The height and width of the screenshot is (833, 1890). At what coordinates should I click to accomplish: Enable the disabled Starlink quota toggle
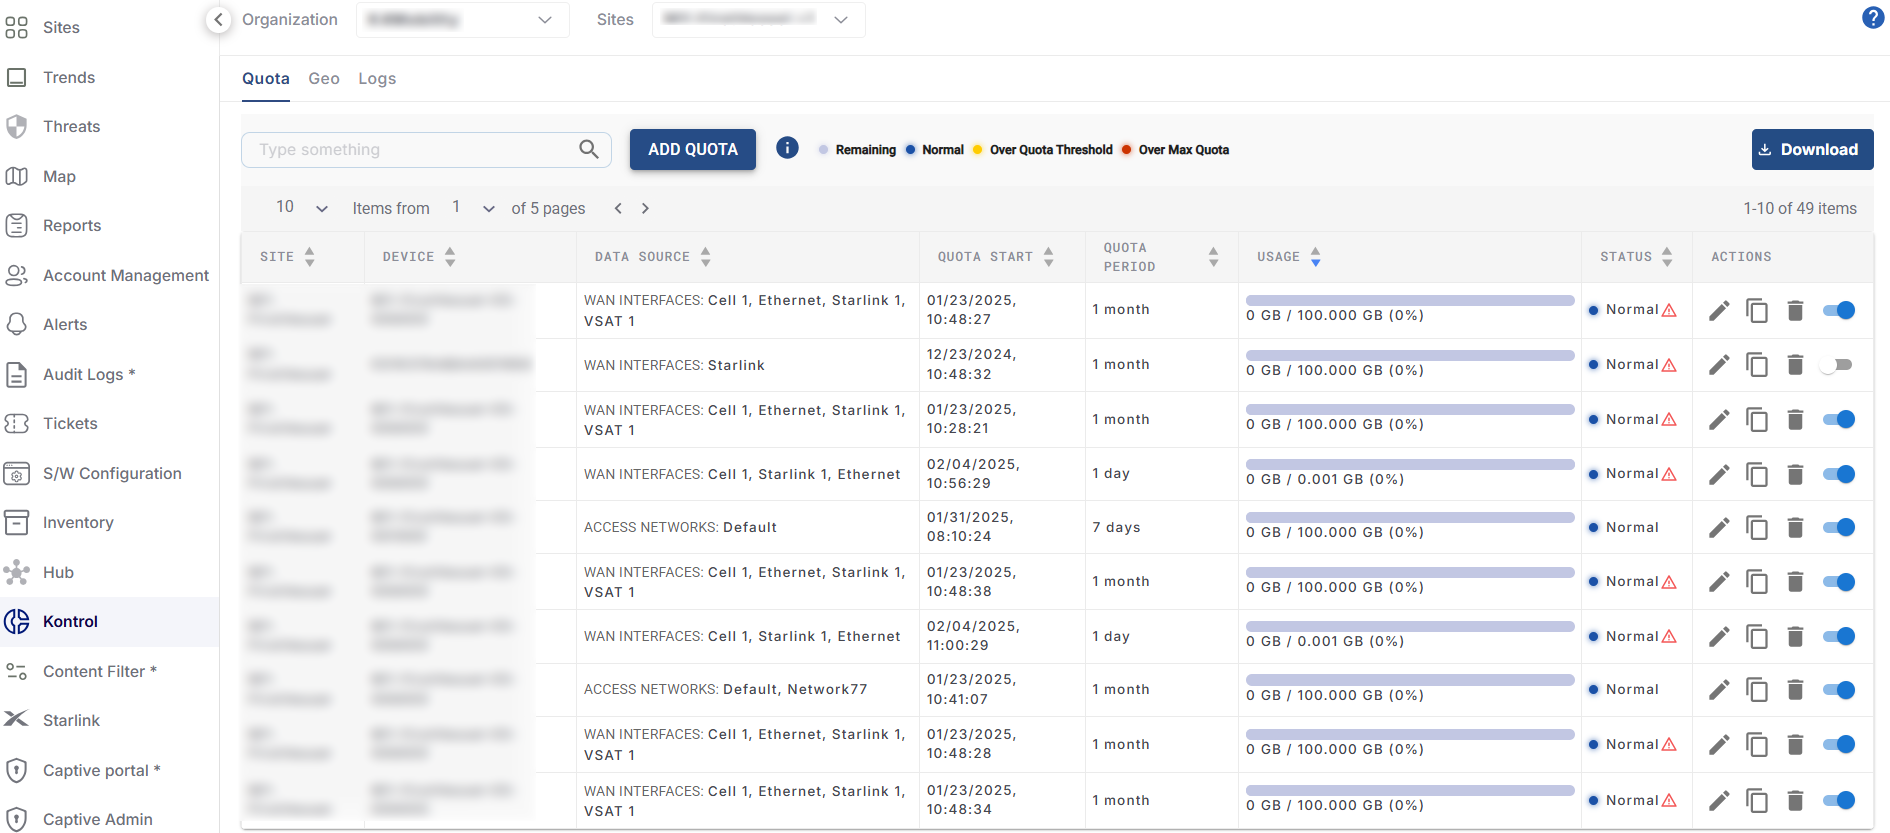[1837, 365]
